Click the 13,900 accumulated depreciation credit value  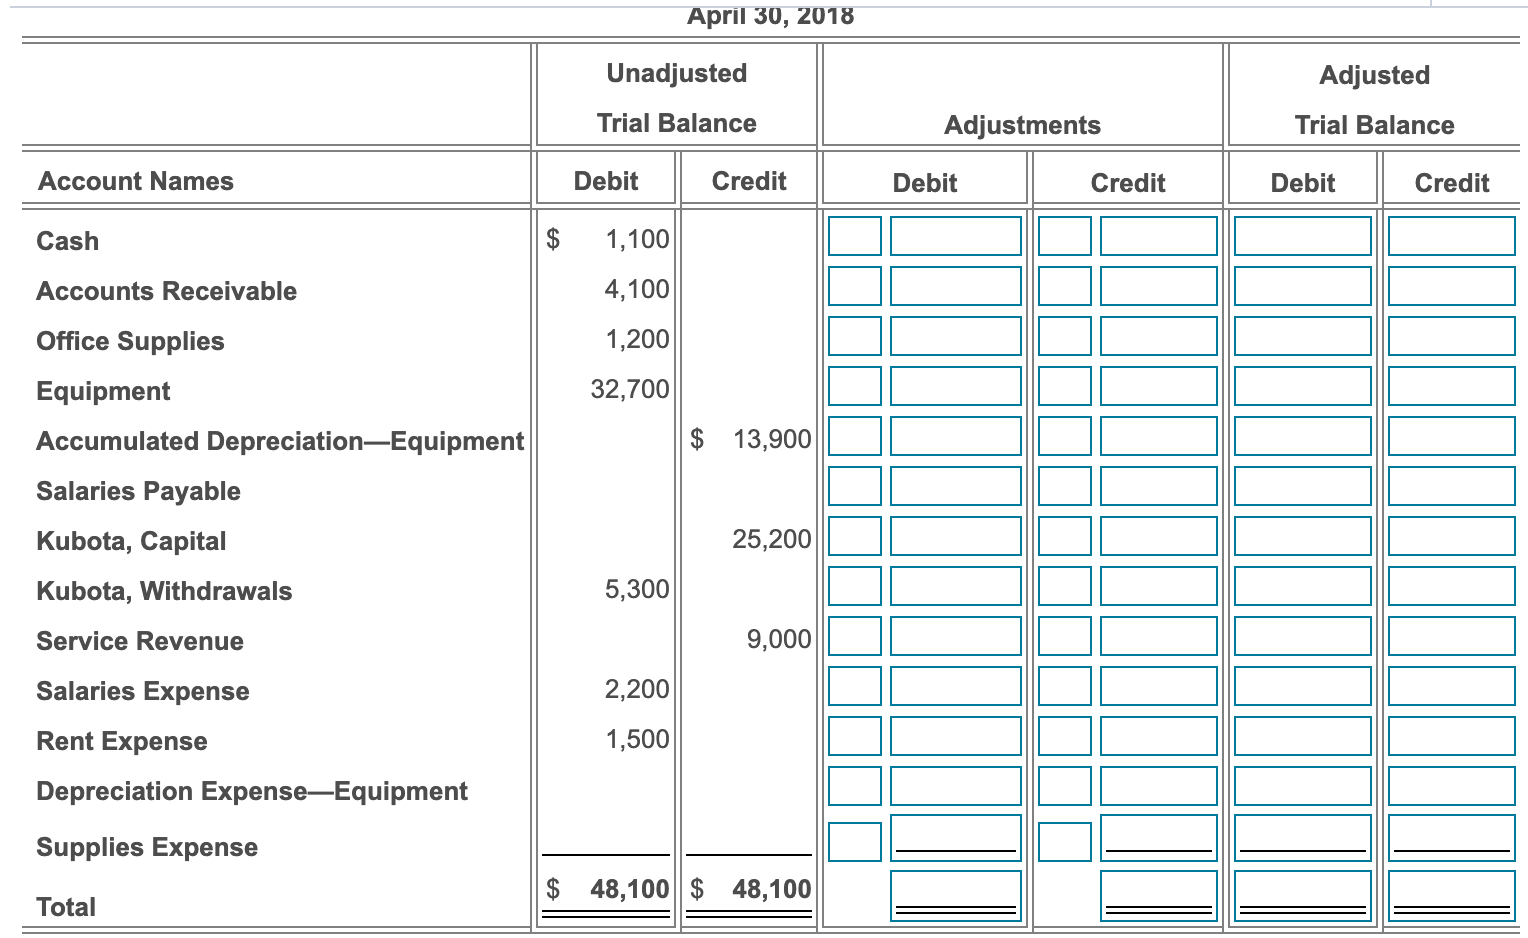click(772, 439)
